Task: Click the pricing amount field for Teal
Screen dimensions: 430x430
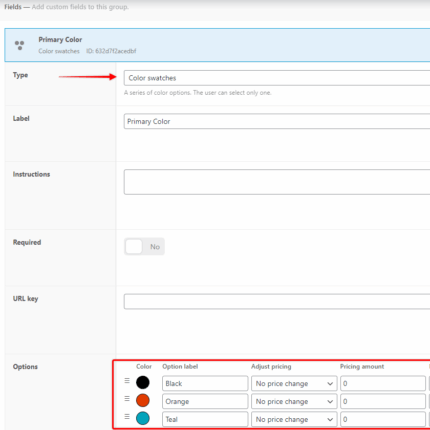Action: [383, 419]
